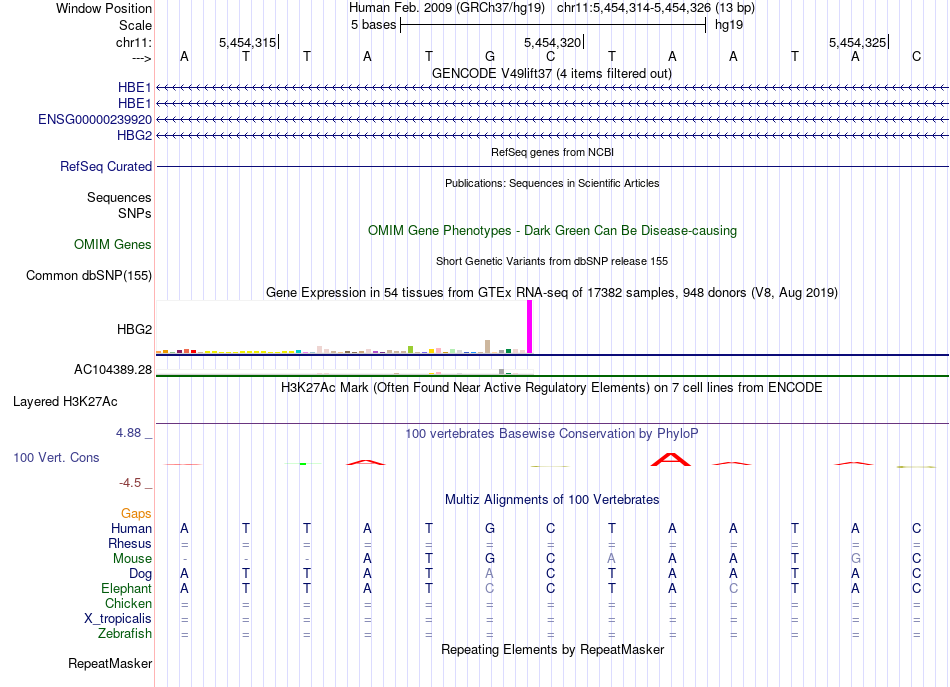Screen dimensions: 950x687
Task: Click the 5,454,325 ruler position
Action: click(858, 42)
